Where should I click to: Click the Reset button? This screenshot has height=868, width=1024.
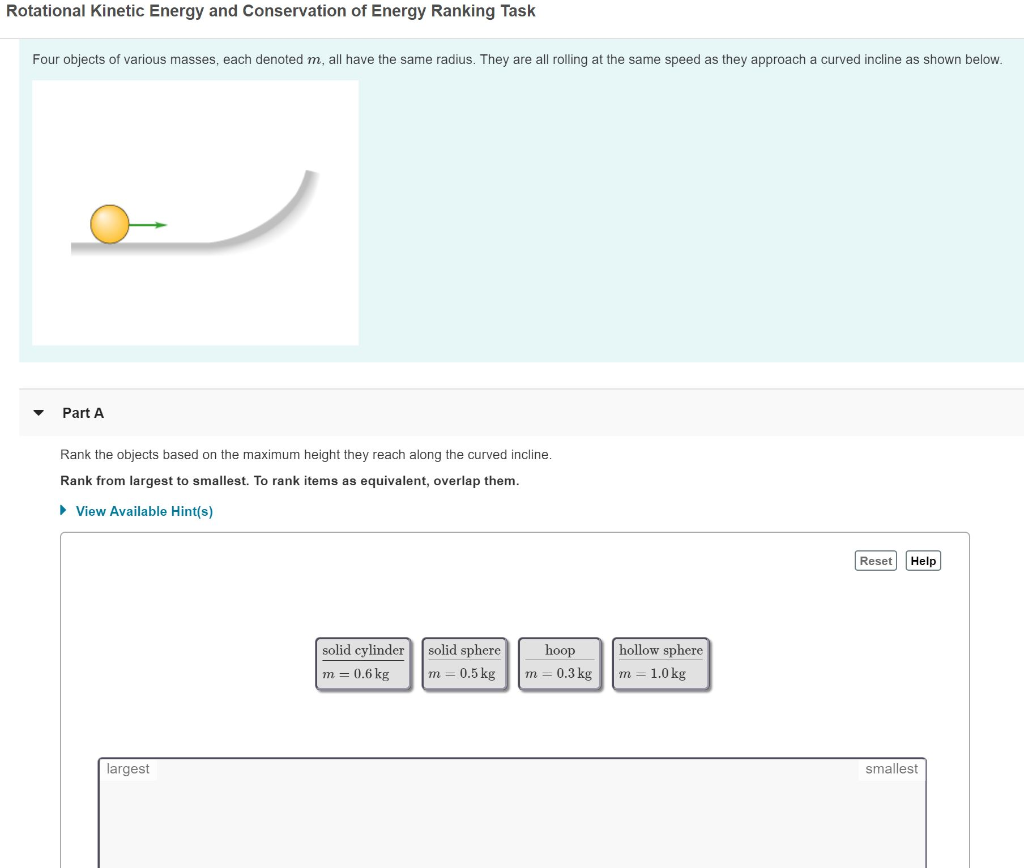875,560
